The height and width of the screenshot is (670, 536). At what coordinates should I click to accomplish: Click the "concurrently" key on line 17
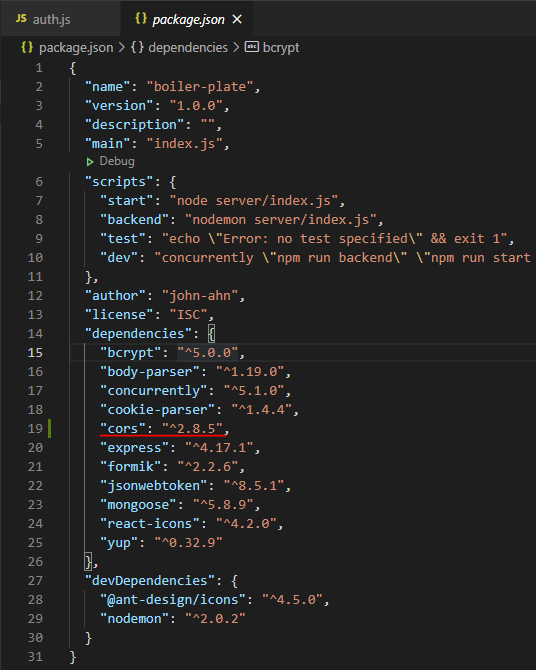pyautogui.click(x=153, y=391)
